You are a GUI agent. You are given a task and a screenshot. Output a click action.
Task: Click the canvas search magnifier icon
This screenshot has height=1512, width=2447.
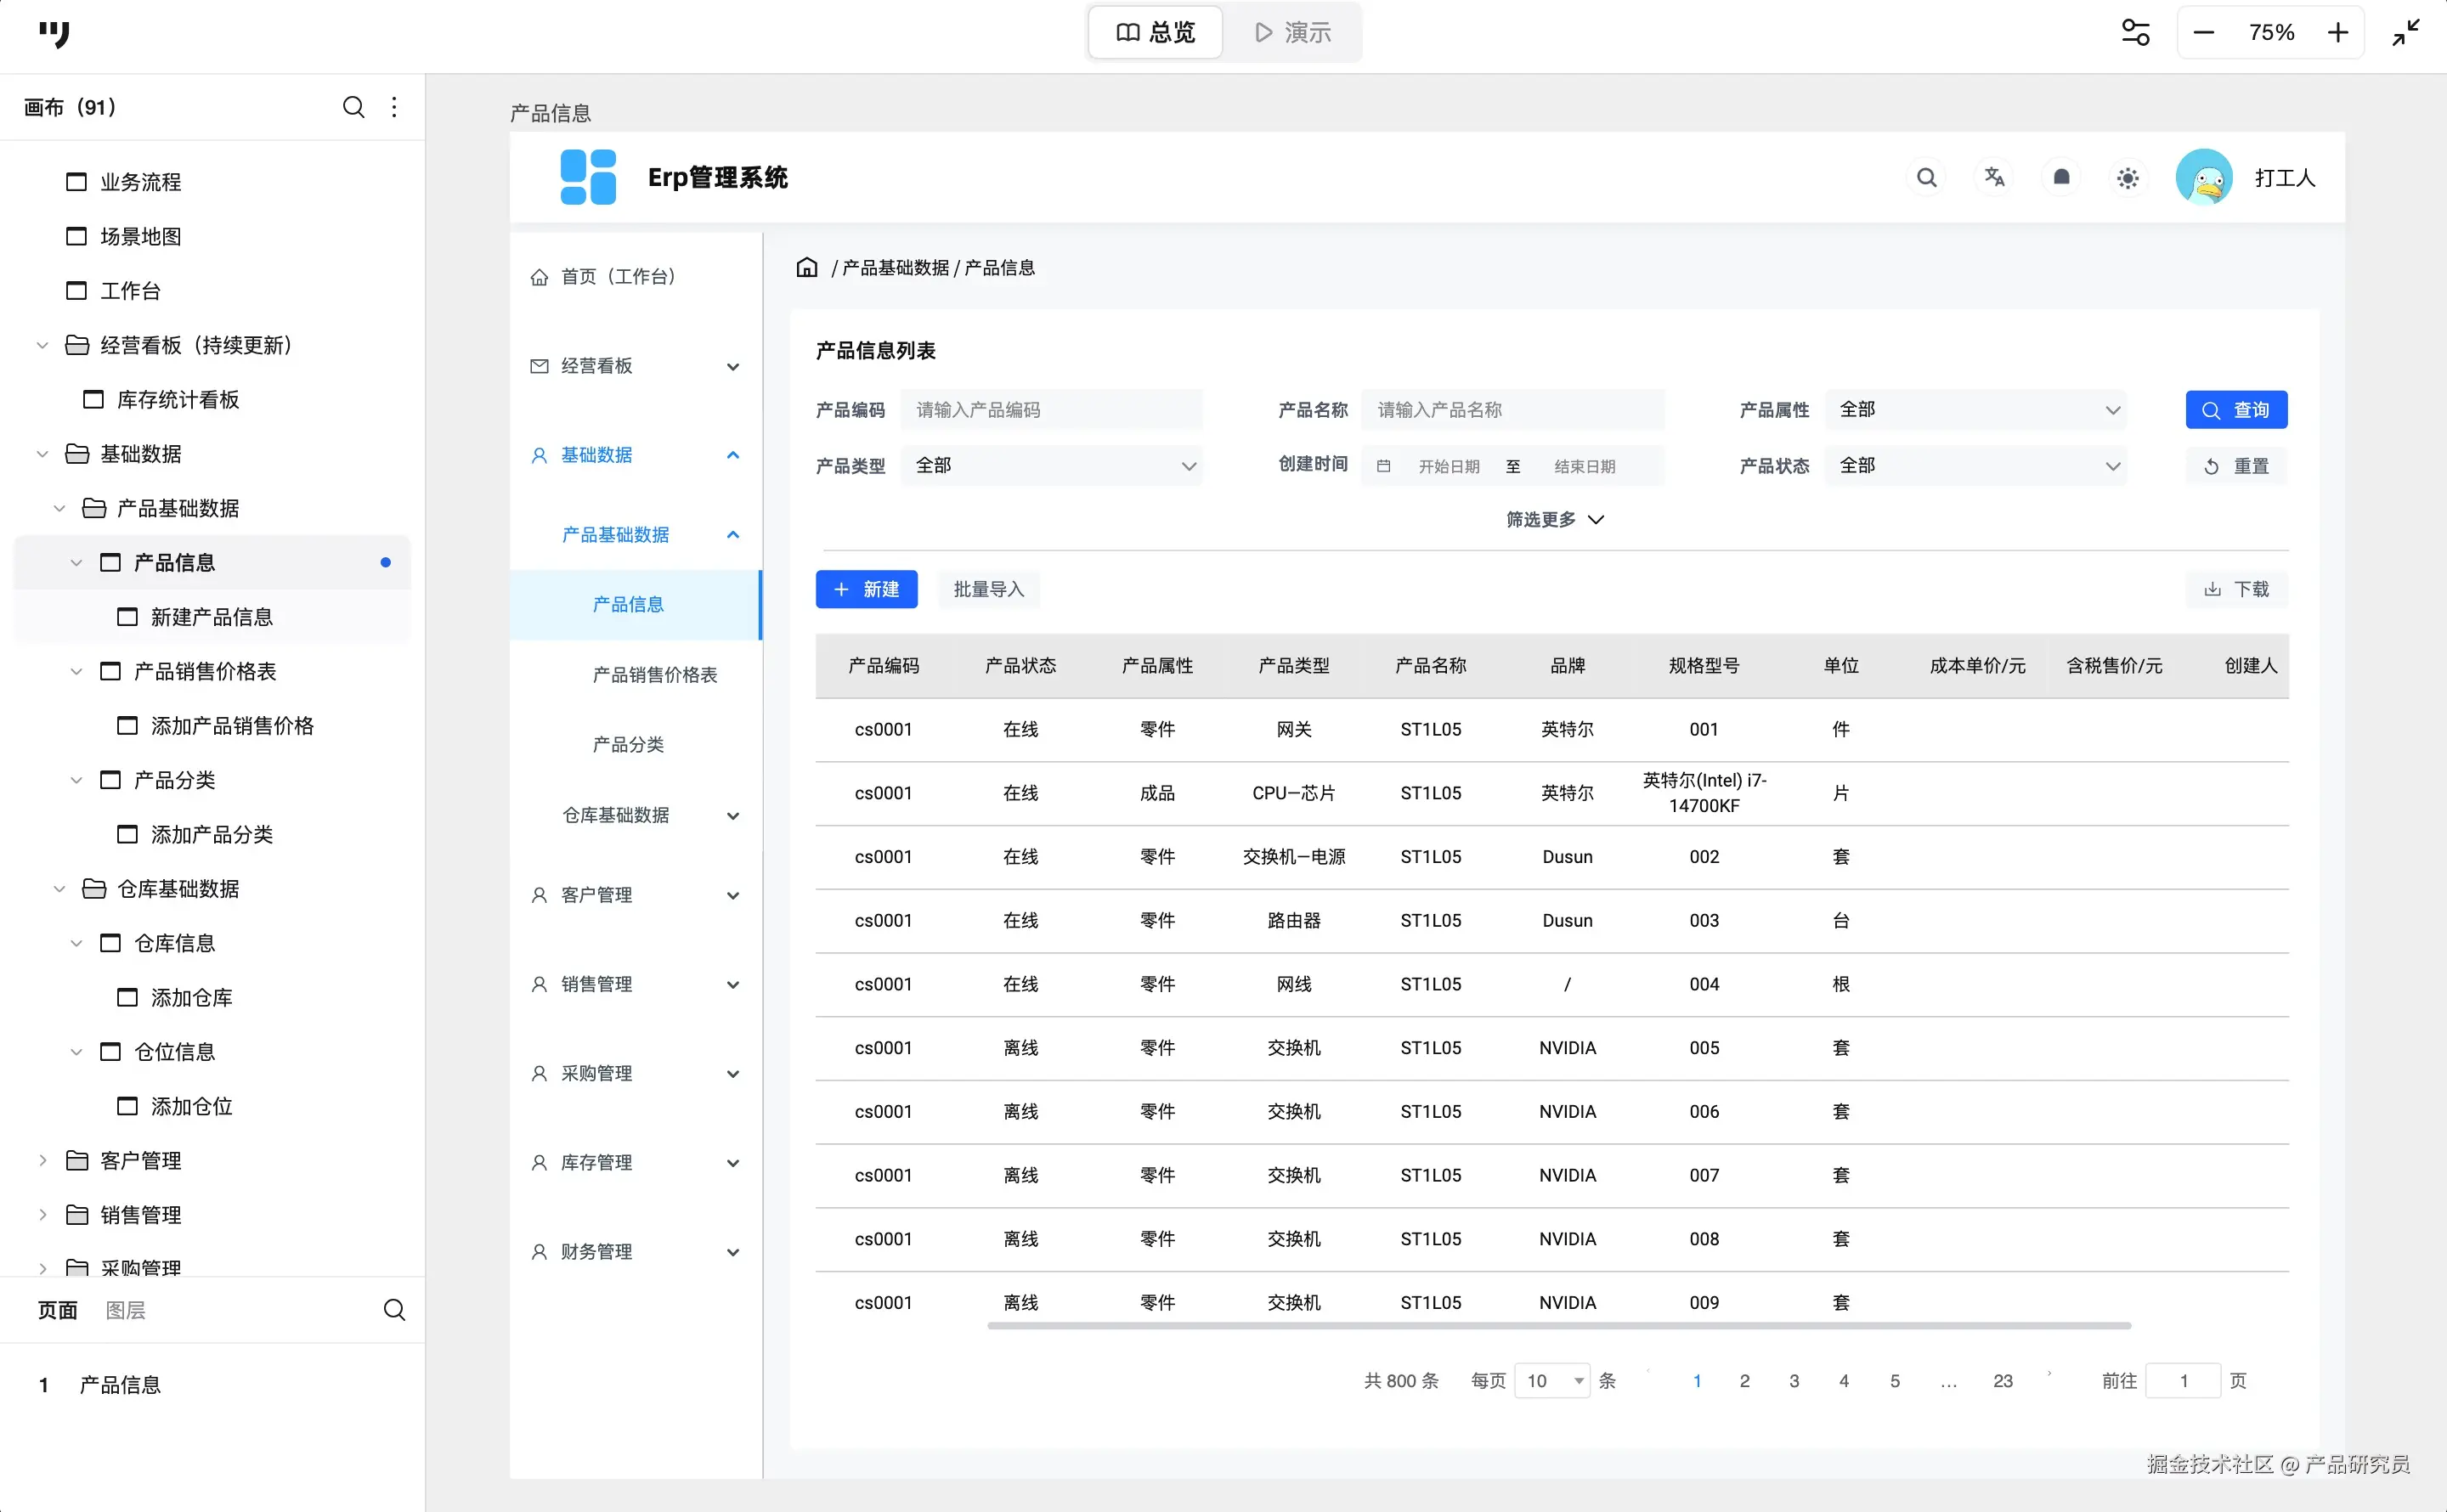[x=353, y=107]
